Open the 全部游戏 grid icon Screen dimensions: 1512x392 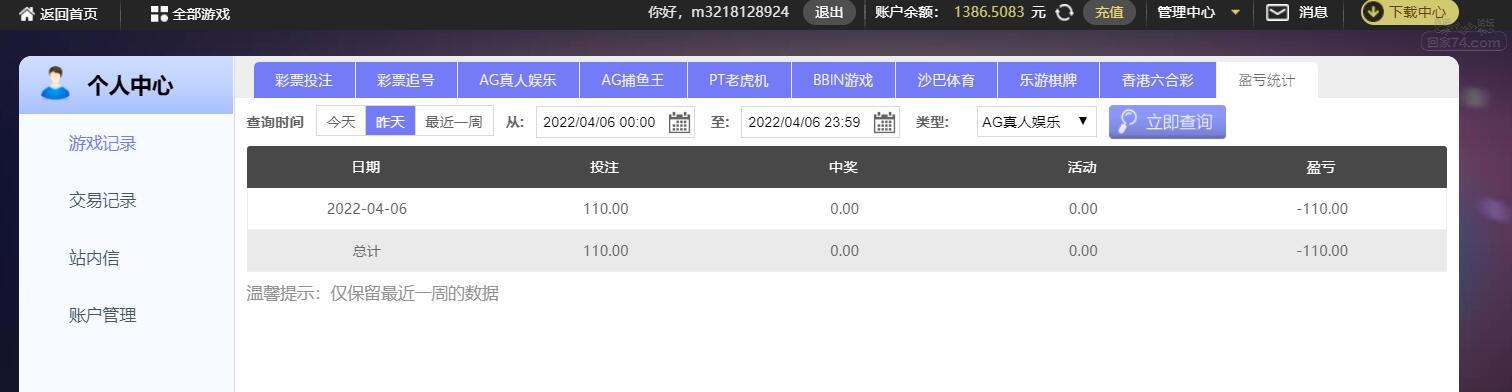[x=159, y=13]
